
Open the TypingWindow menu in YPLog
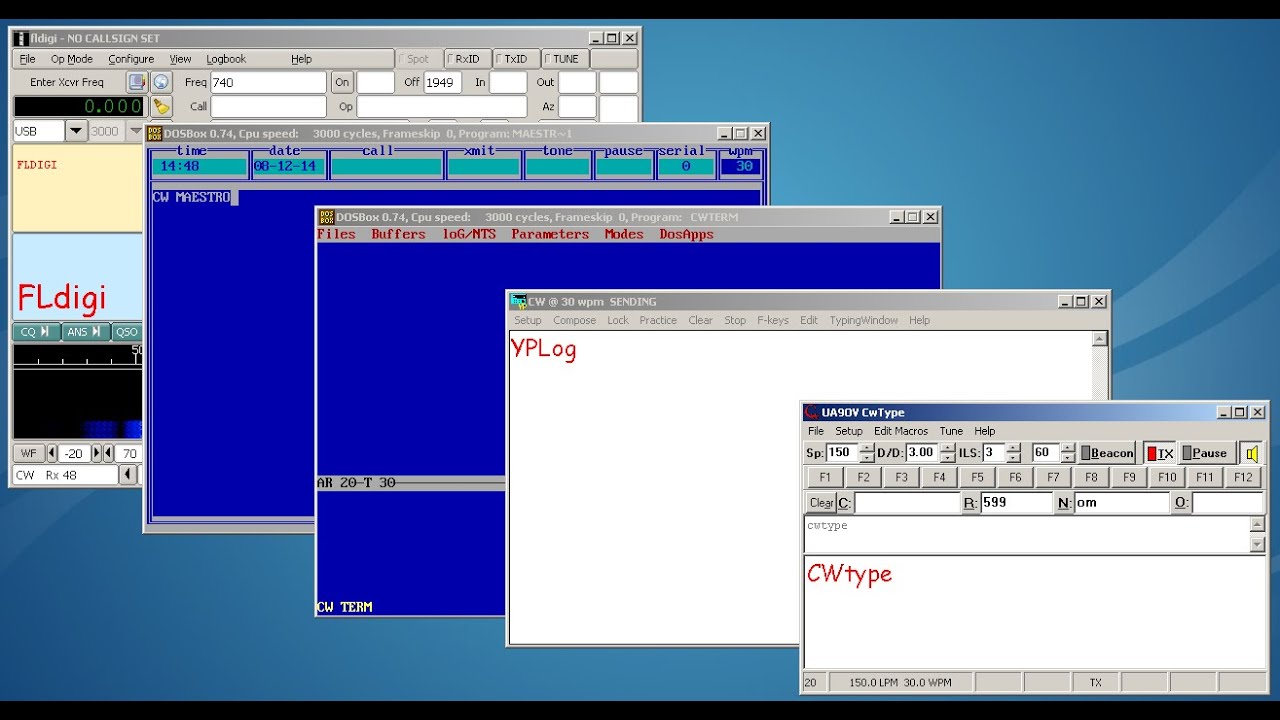(x=864, y=320)
